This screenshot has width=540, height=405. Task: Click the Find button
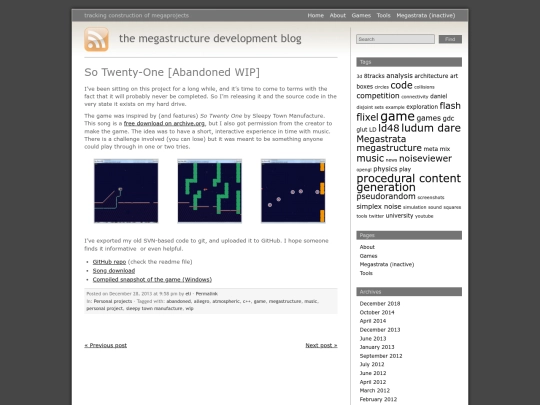pos(450,39)
